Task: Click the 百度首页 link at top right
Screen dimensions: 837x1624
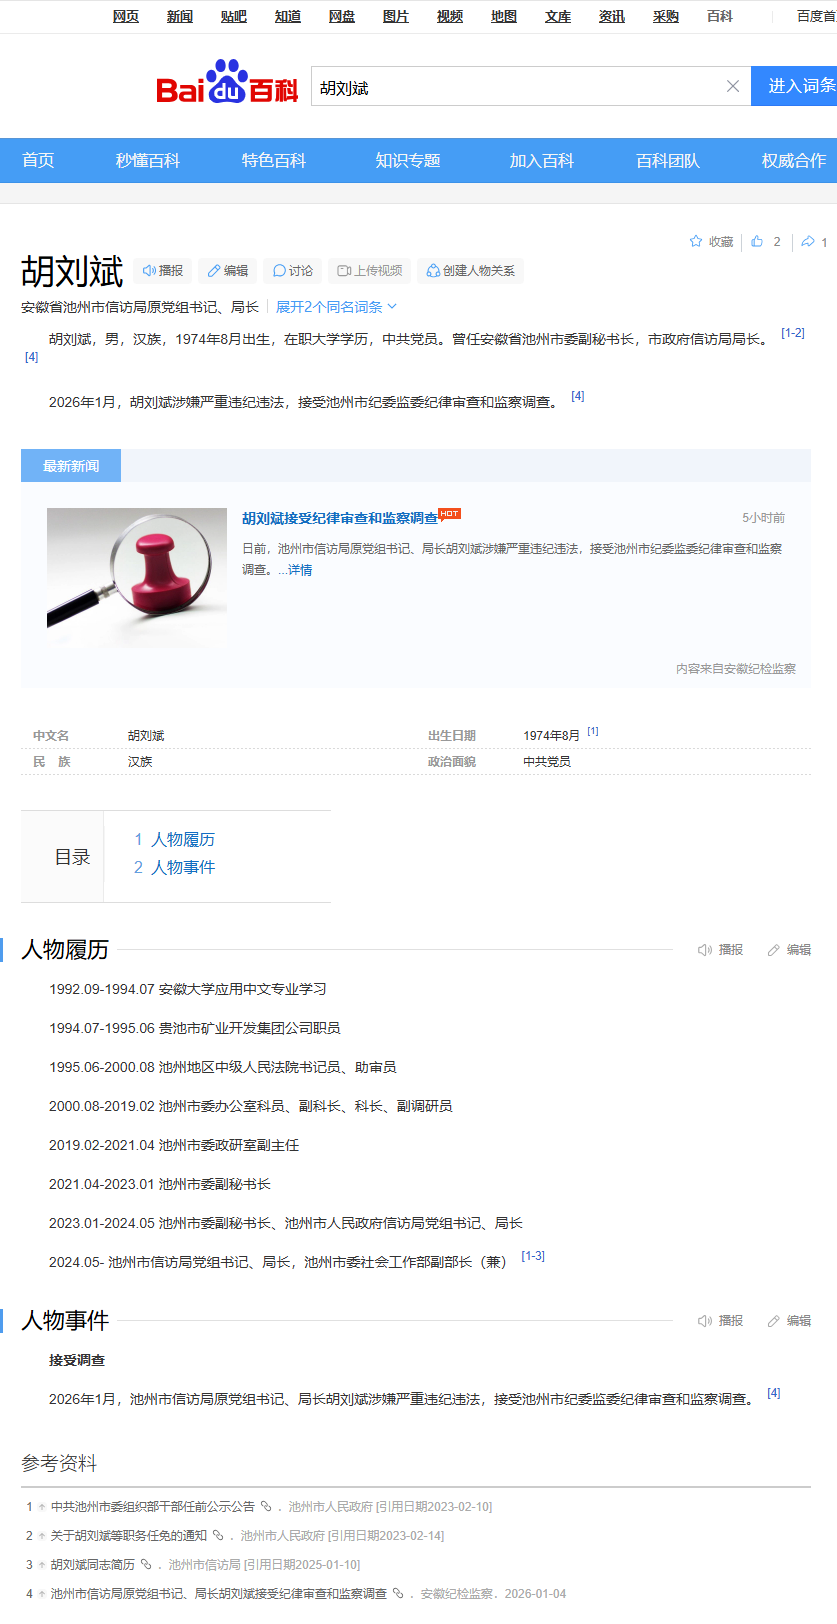Action: coord(817,16)
